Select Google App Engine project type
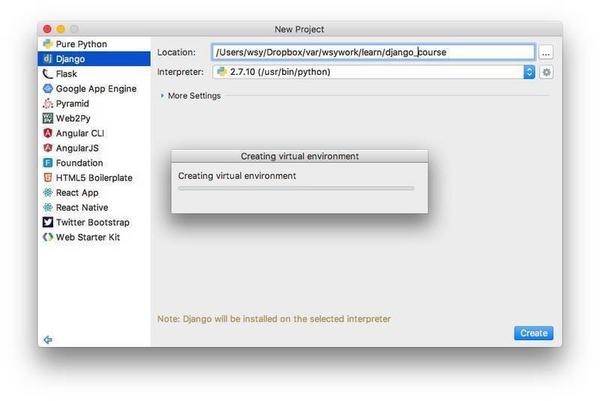 pyautogui.click(x=94, y=89)
